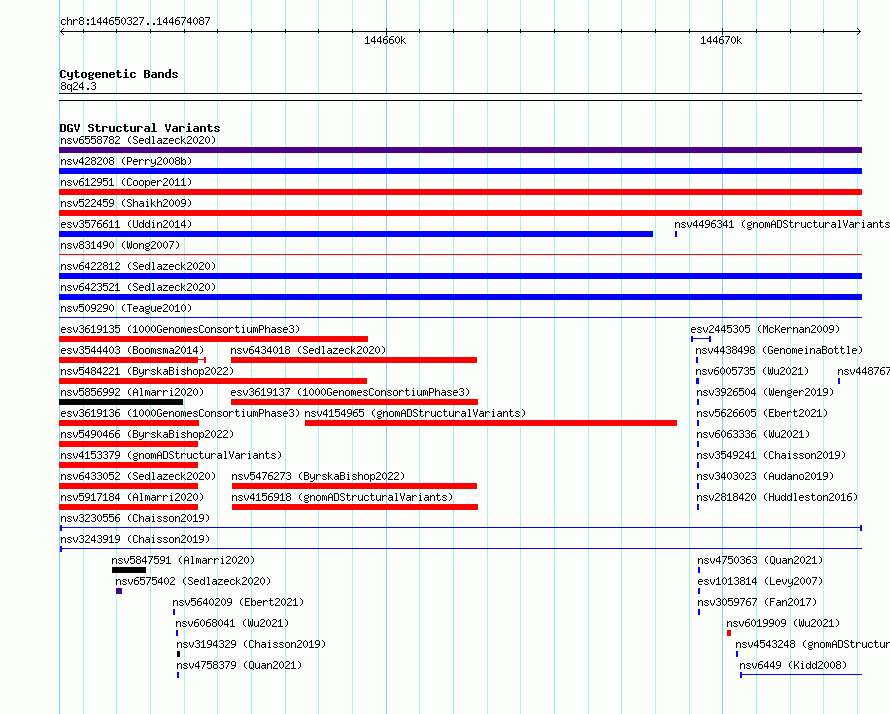Screen dimensions: 890x714
Task: Open nsv5476273 (ByrskaBishop2022) variant
Action: (x=318, y=476)
